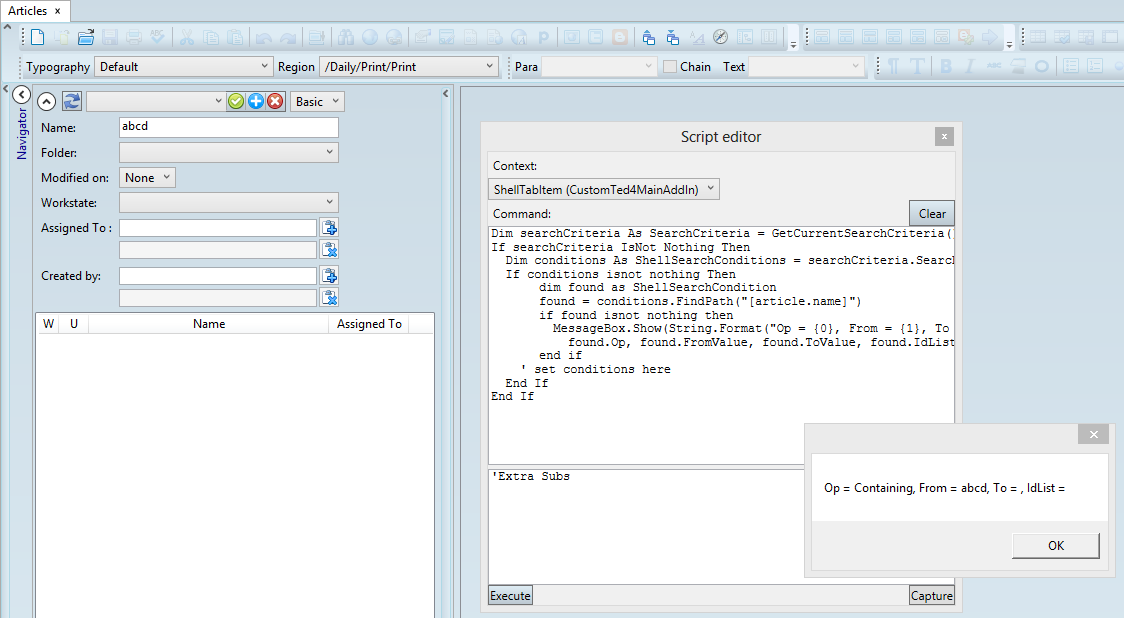1124x618 pixels.
Task: Click the first Assigned To input field
Action: 218,228
